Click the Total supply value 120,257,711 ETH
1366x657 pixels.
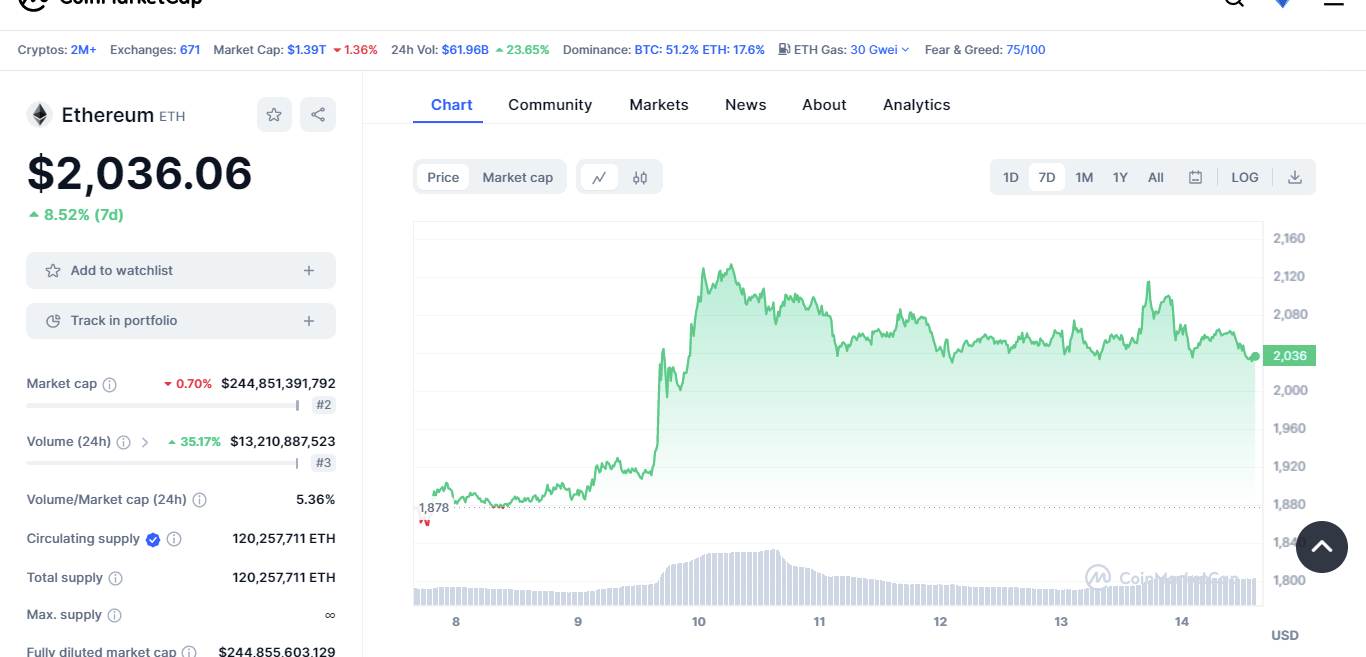284,578
